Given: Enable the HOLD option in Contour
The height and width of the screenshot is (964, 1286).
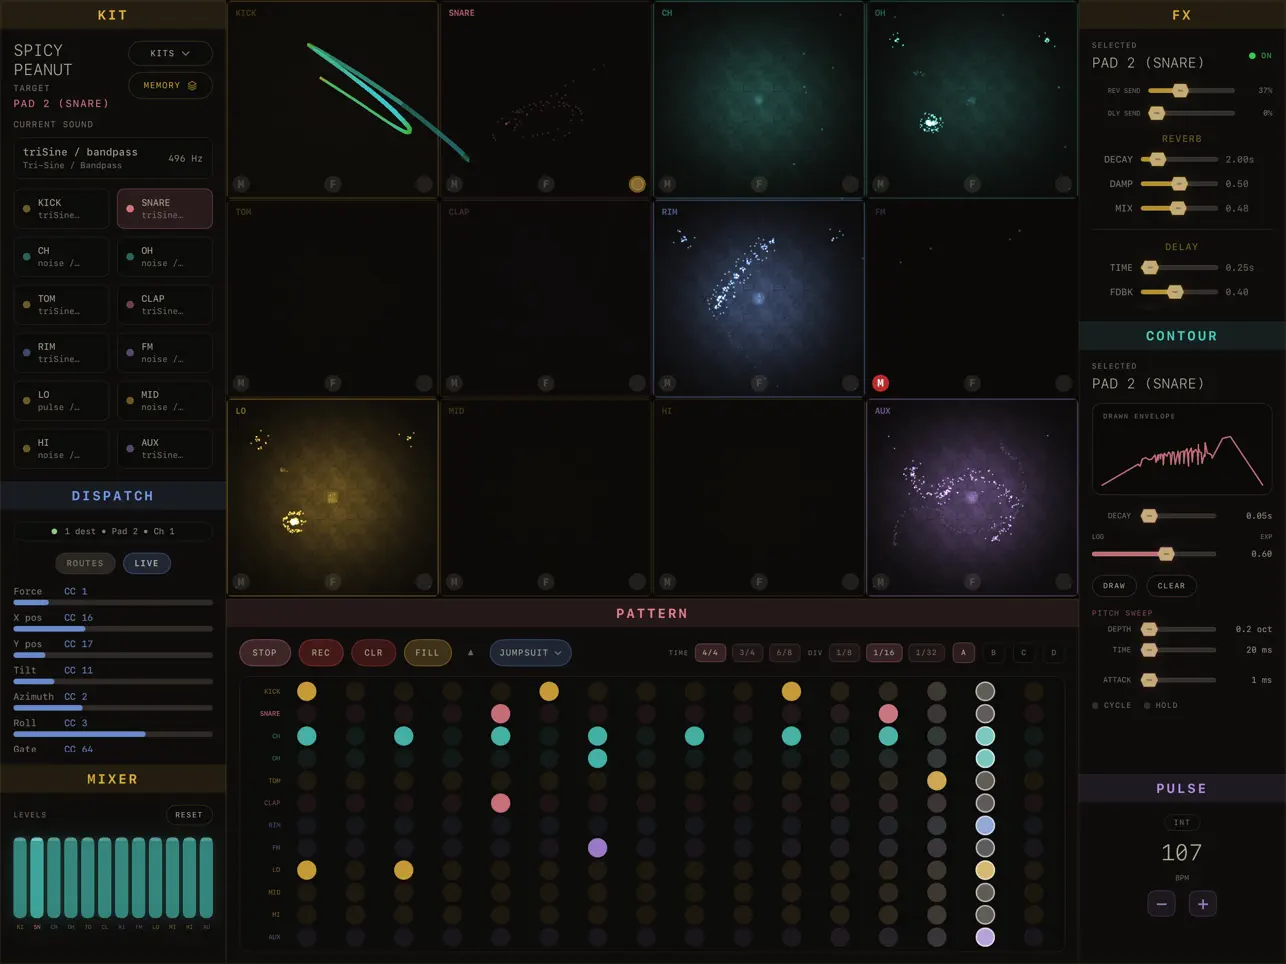Looking at the screenshot, I should click(x=1161, y=705).
